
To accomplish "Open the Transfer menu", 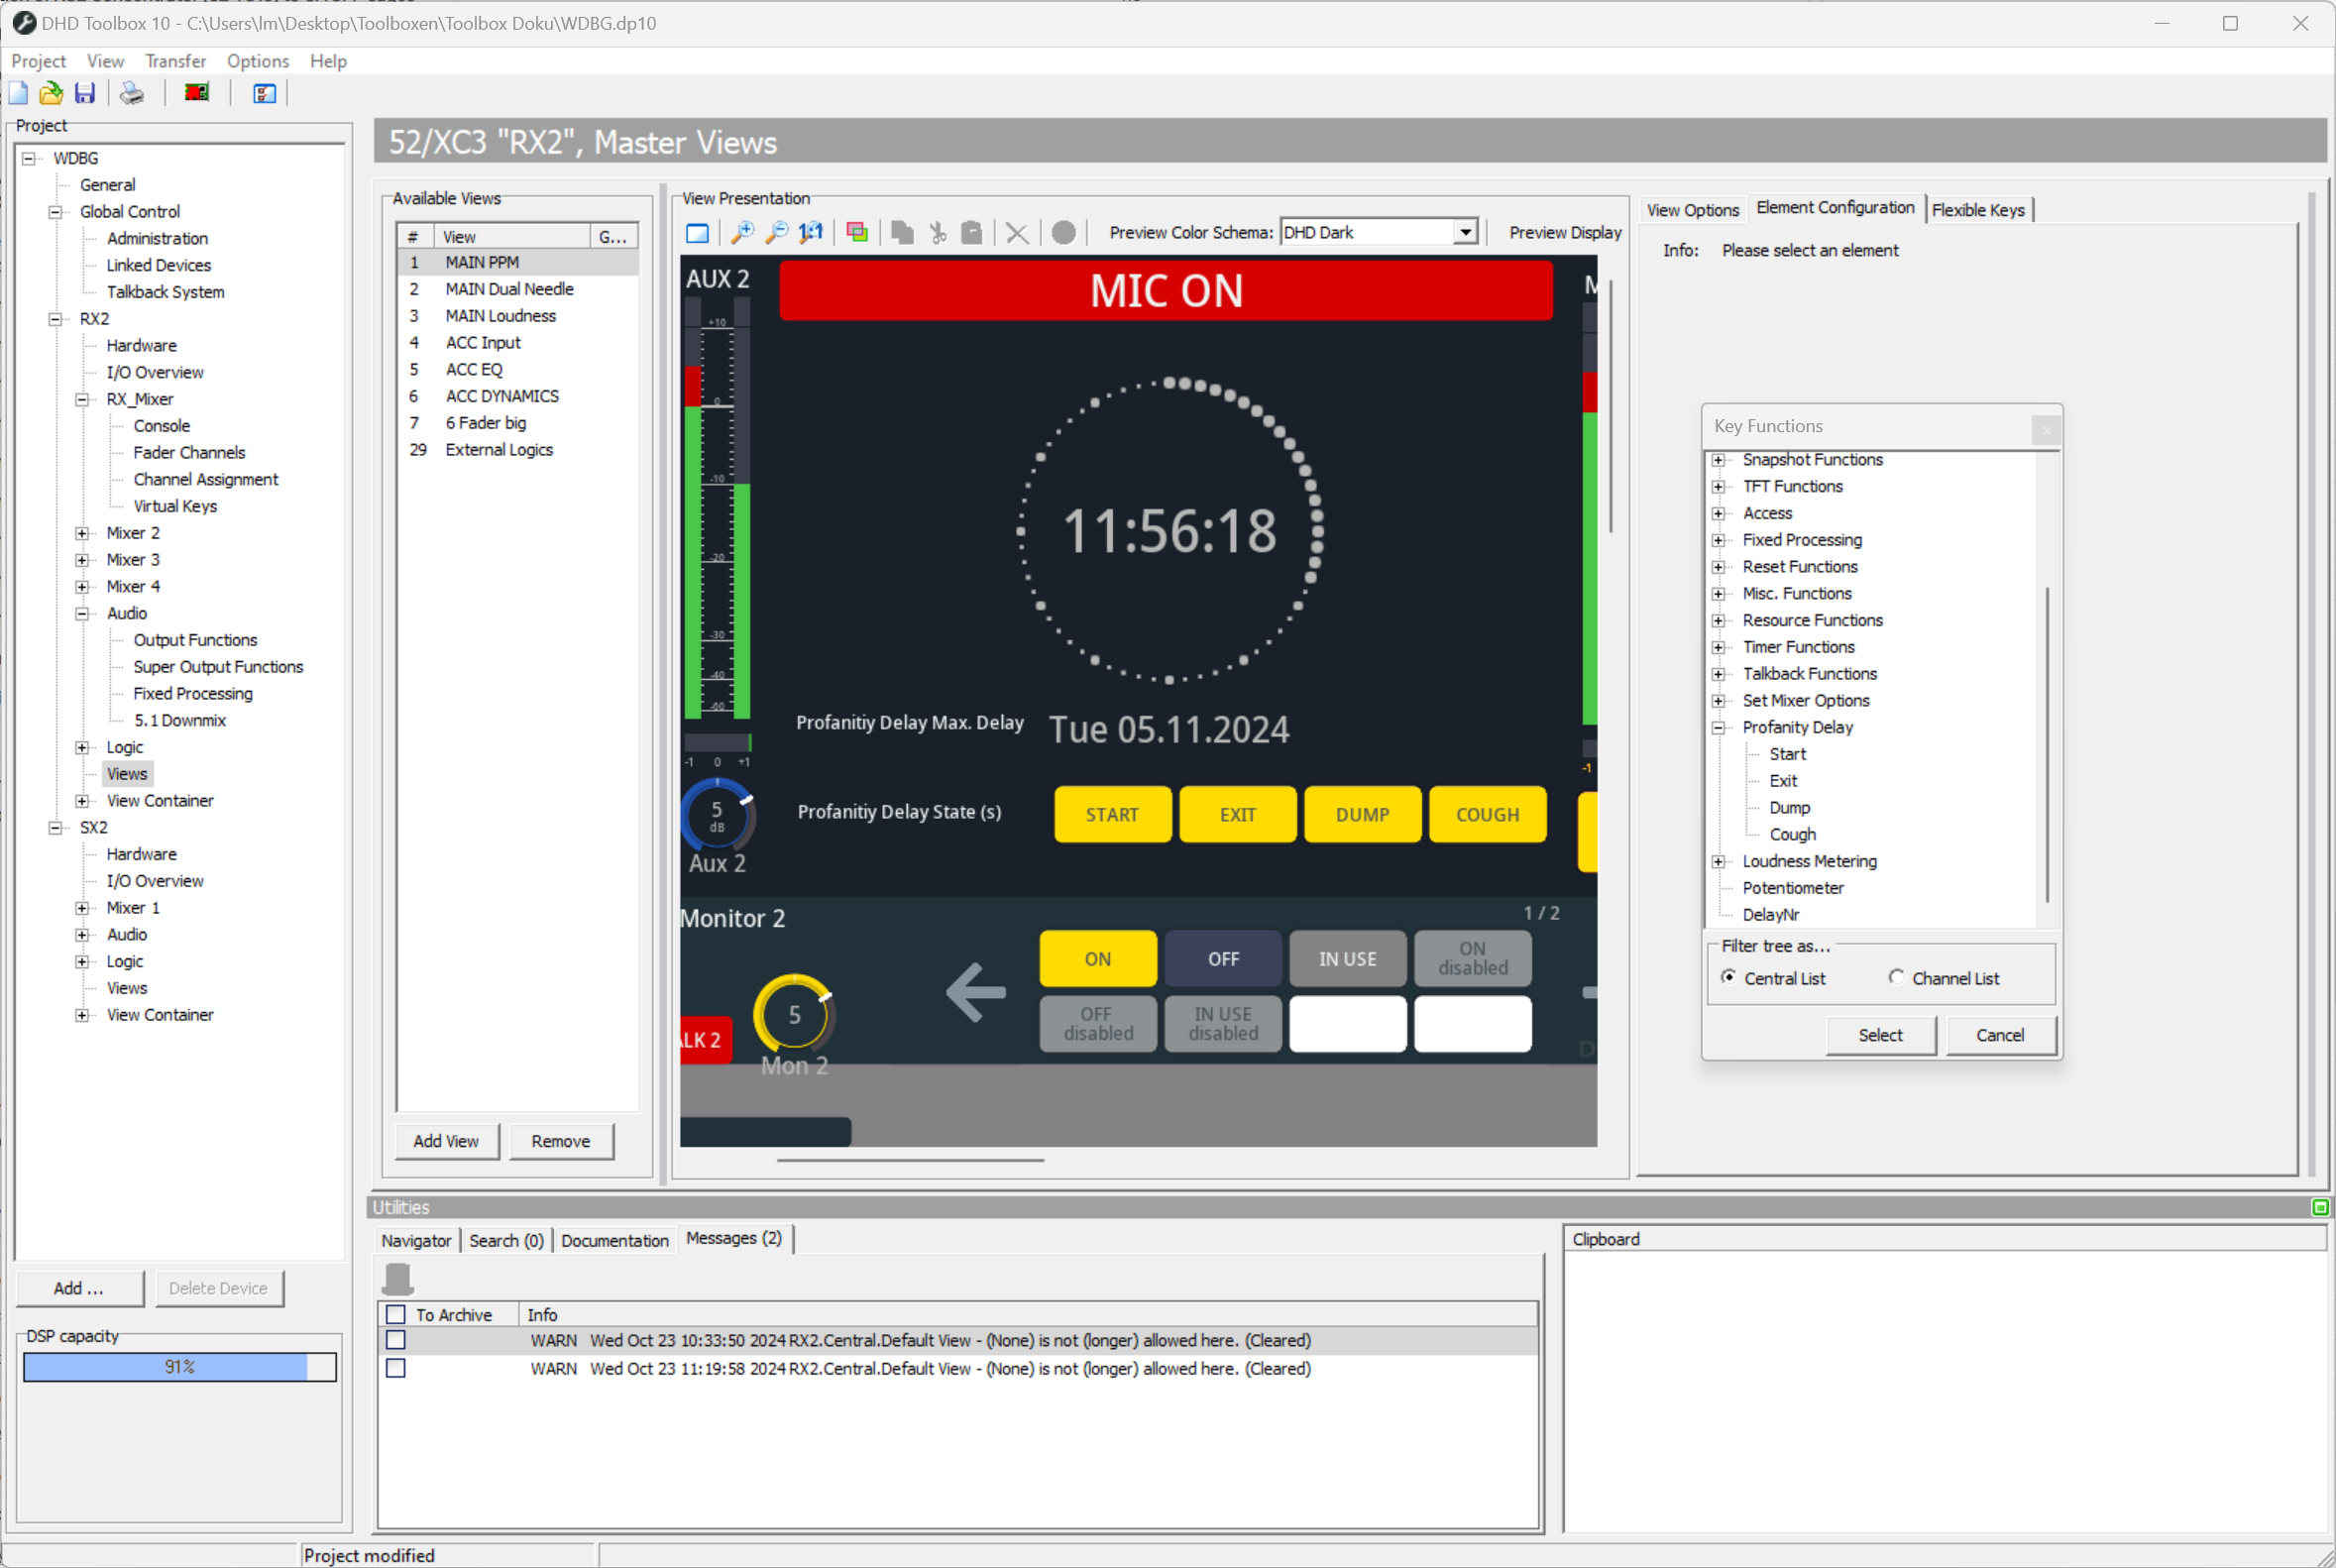I will tap(175, 60).
